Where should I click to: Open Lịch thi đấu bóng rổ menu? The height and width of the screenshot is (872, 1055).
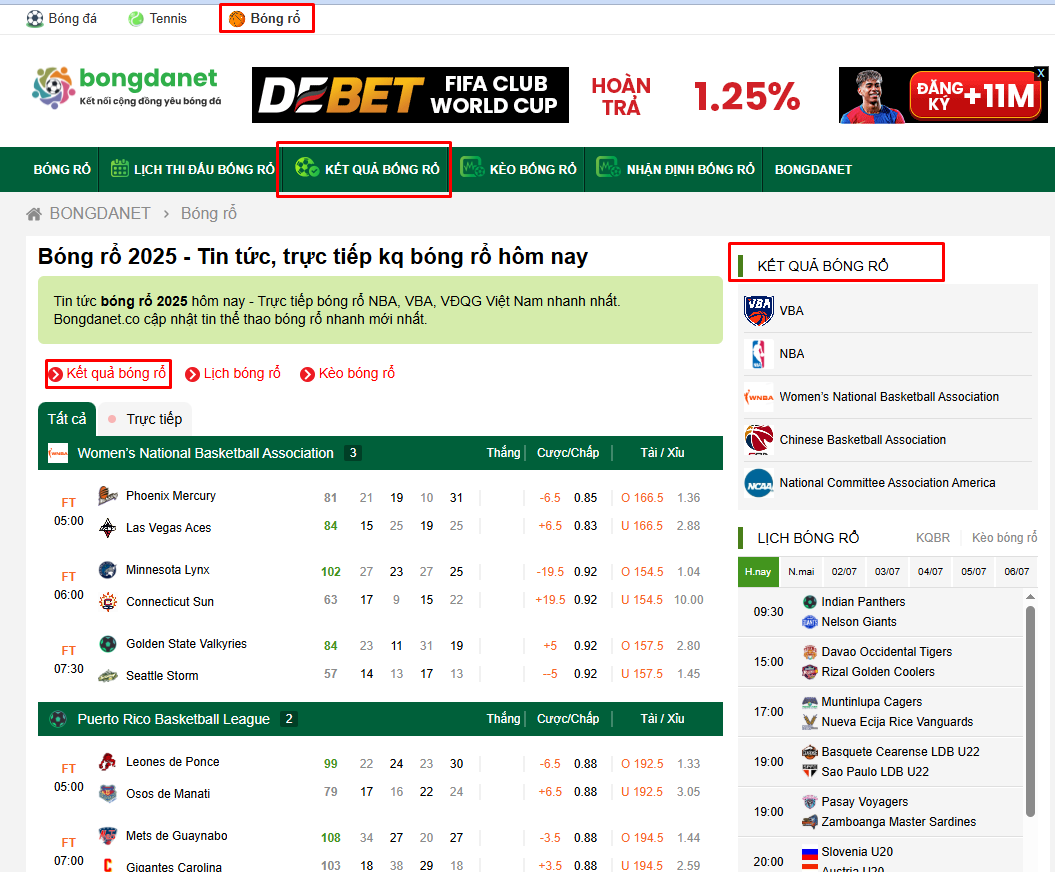[x=192, y=169]
